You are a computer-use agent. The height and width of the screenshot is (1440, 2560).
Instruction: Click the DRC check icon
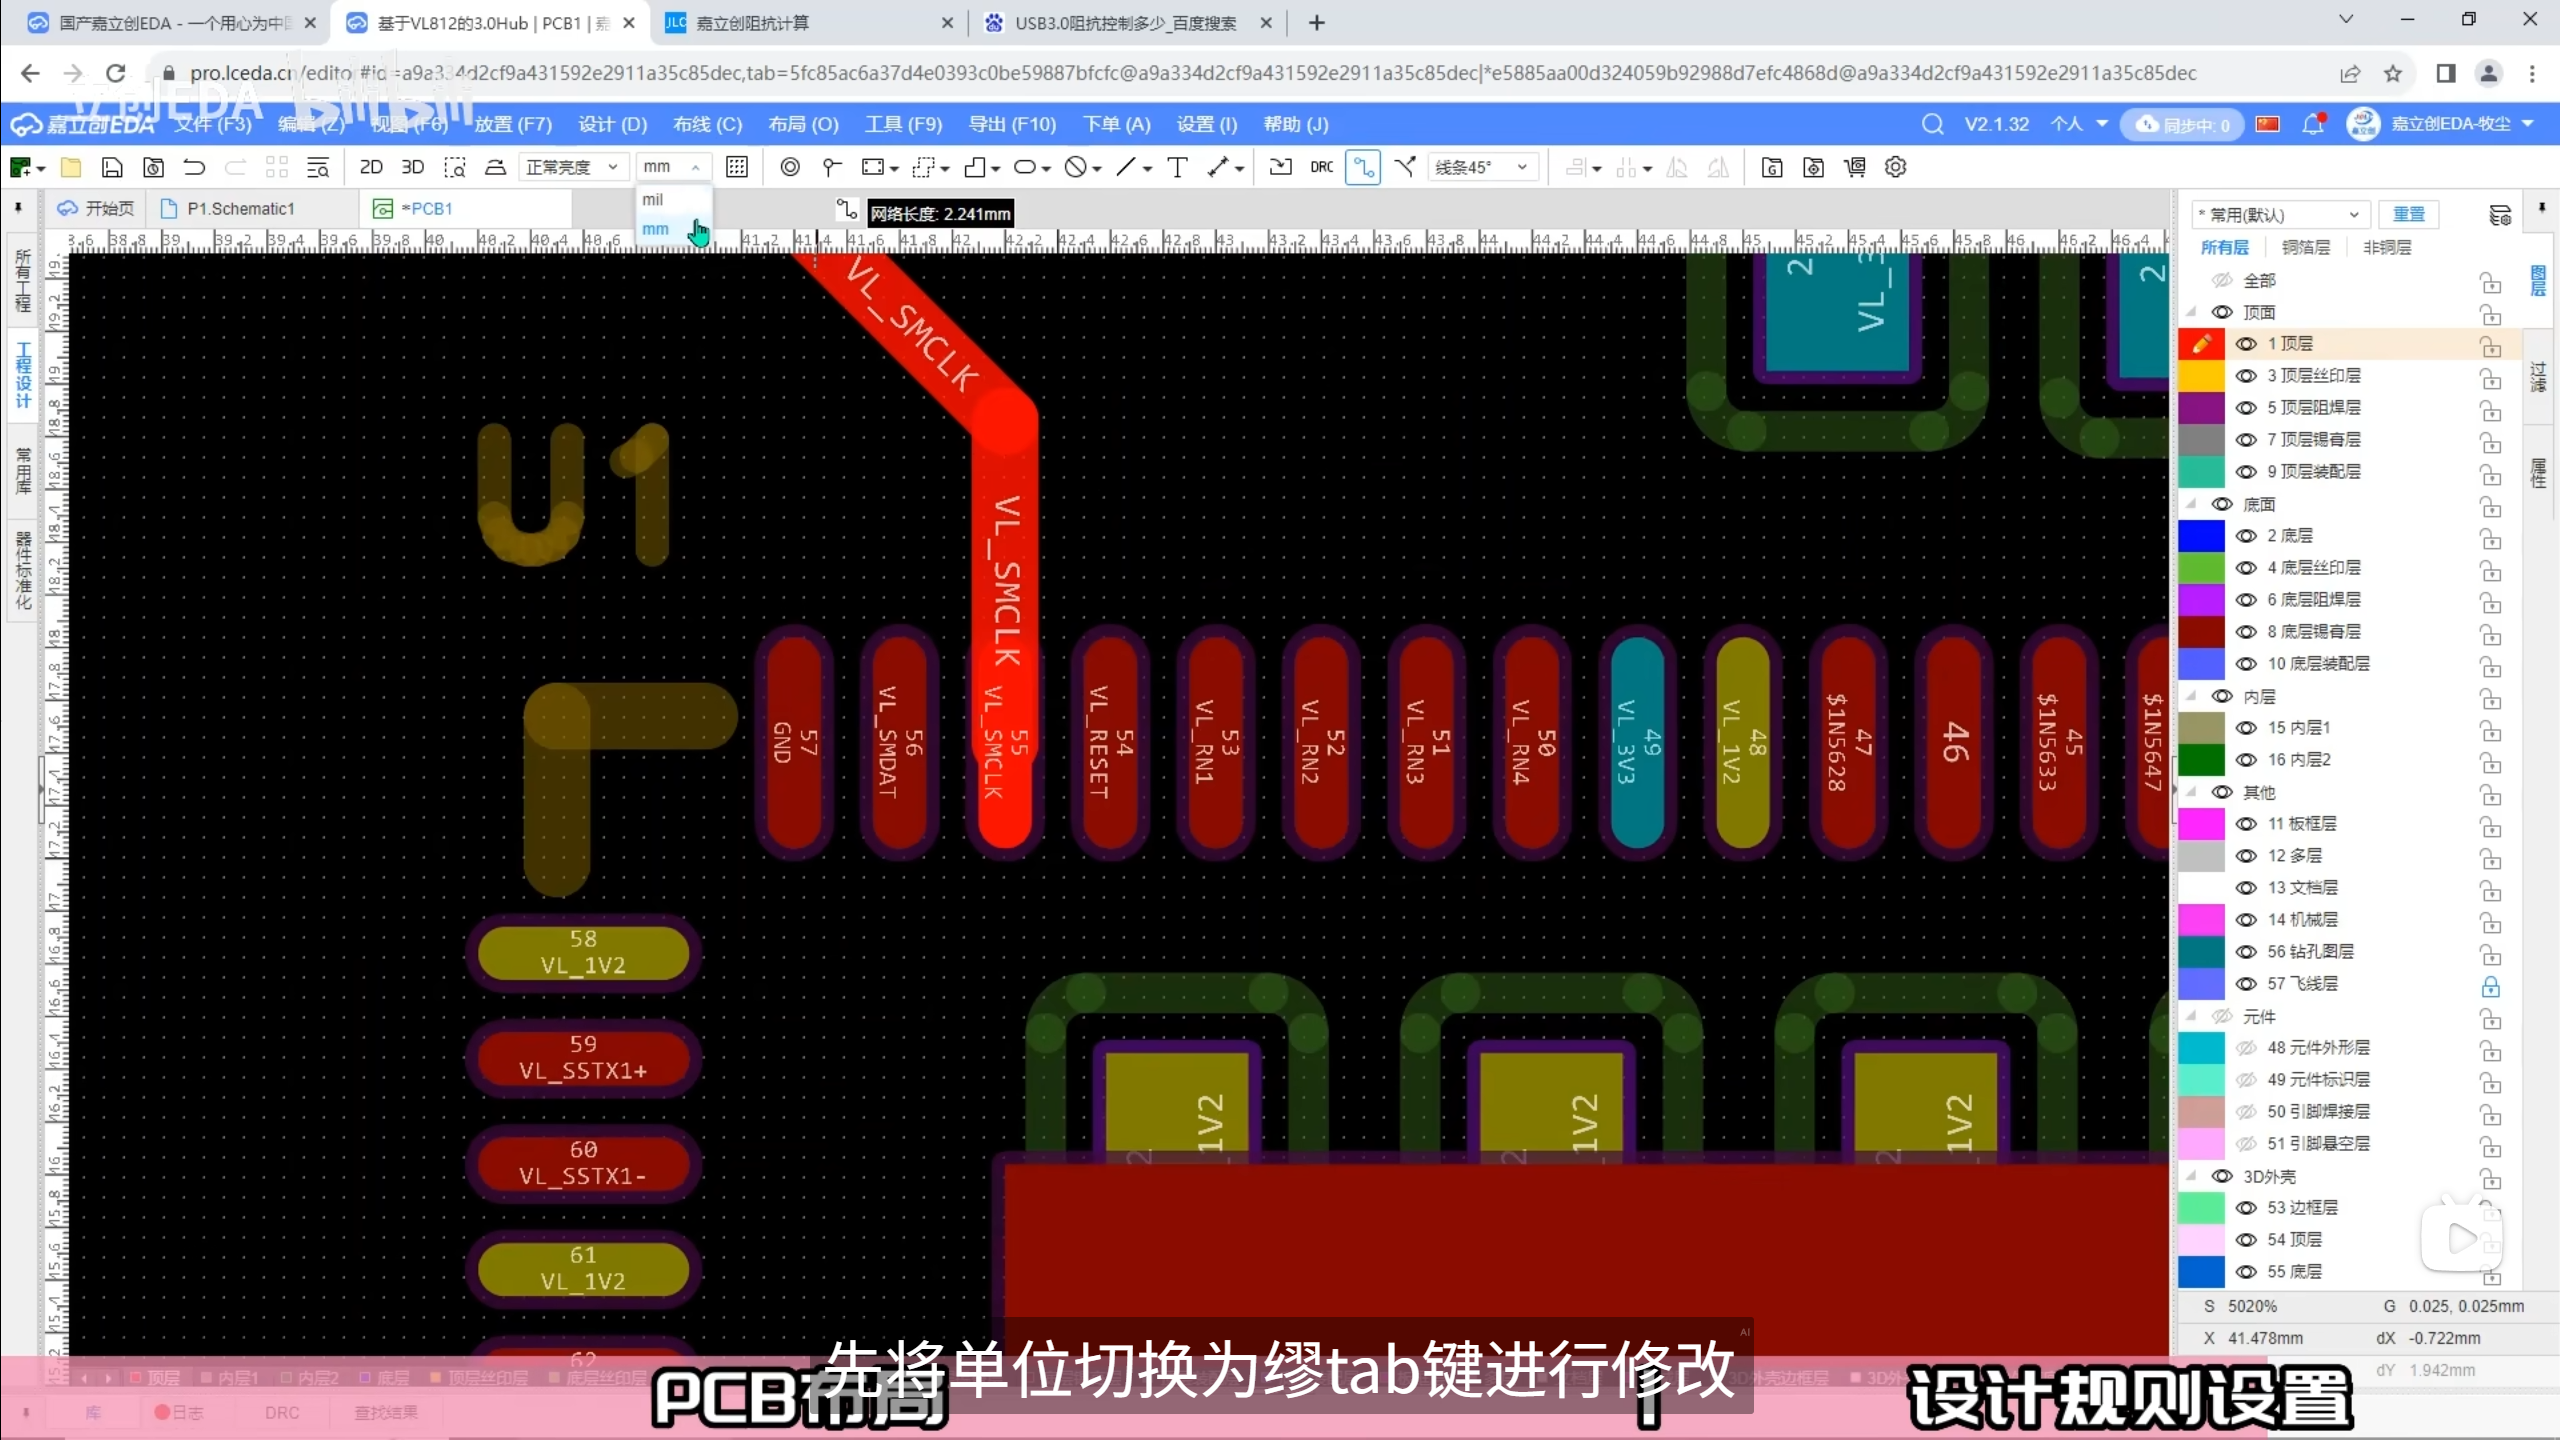point(1321,167)
